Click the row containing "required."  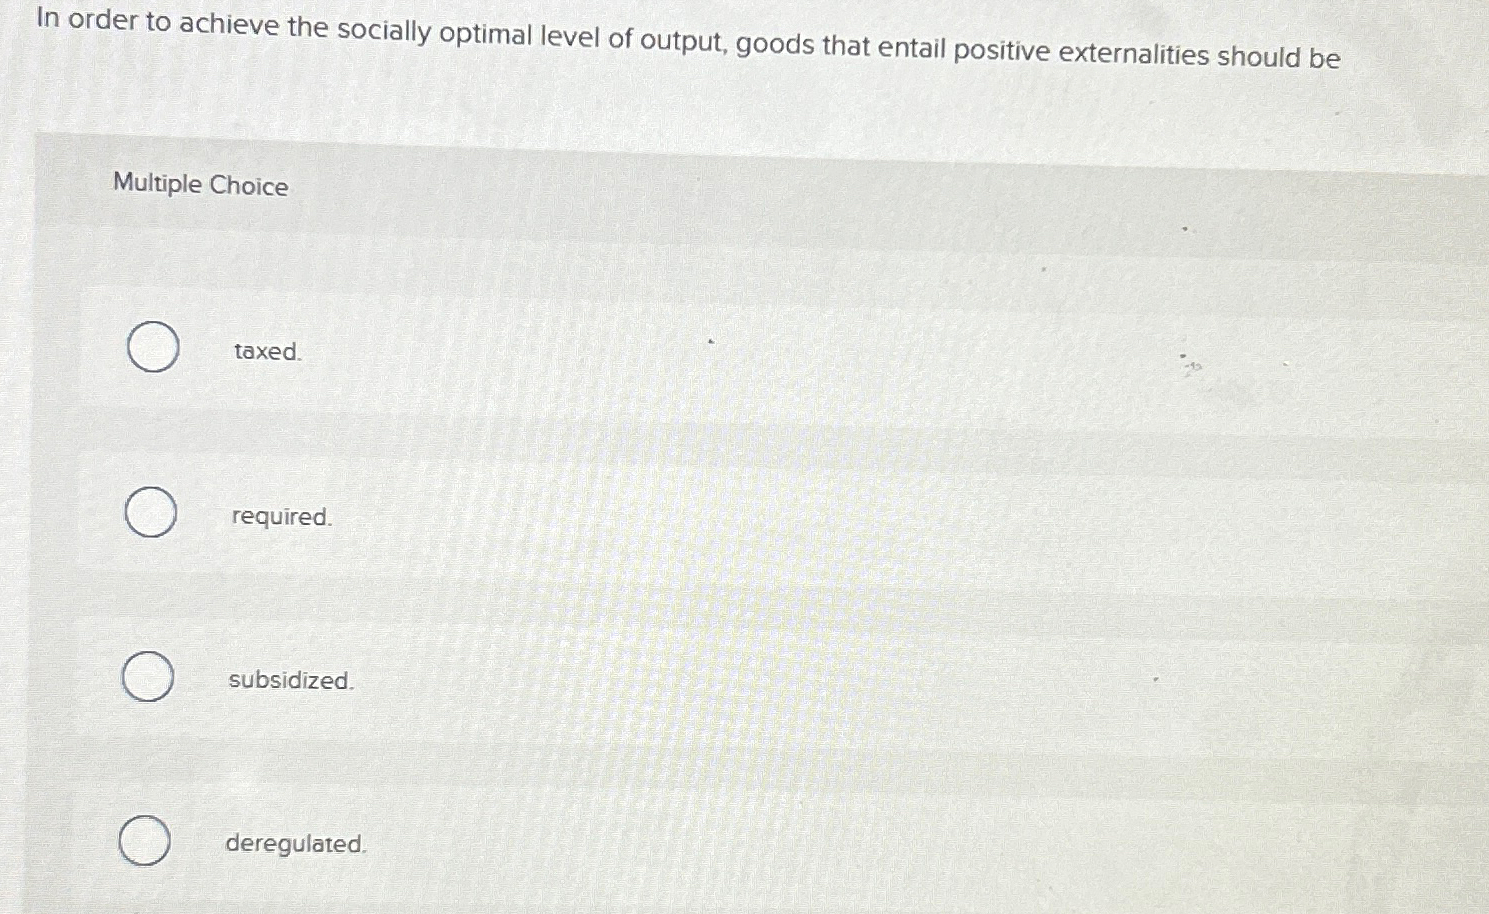click(x=700, y=515)
